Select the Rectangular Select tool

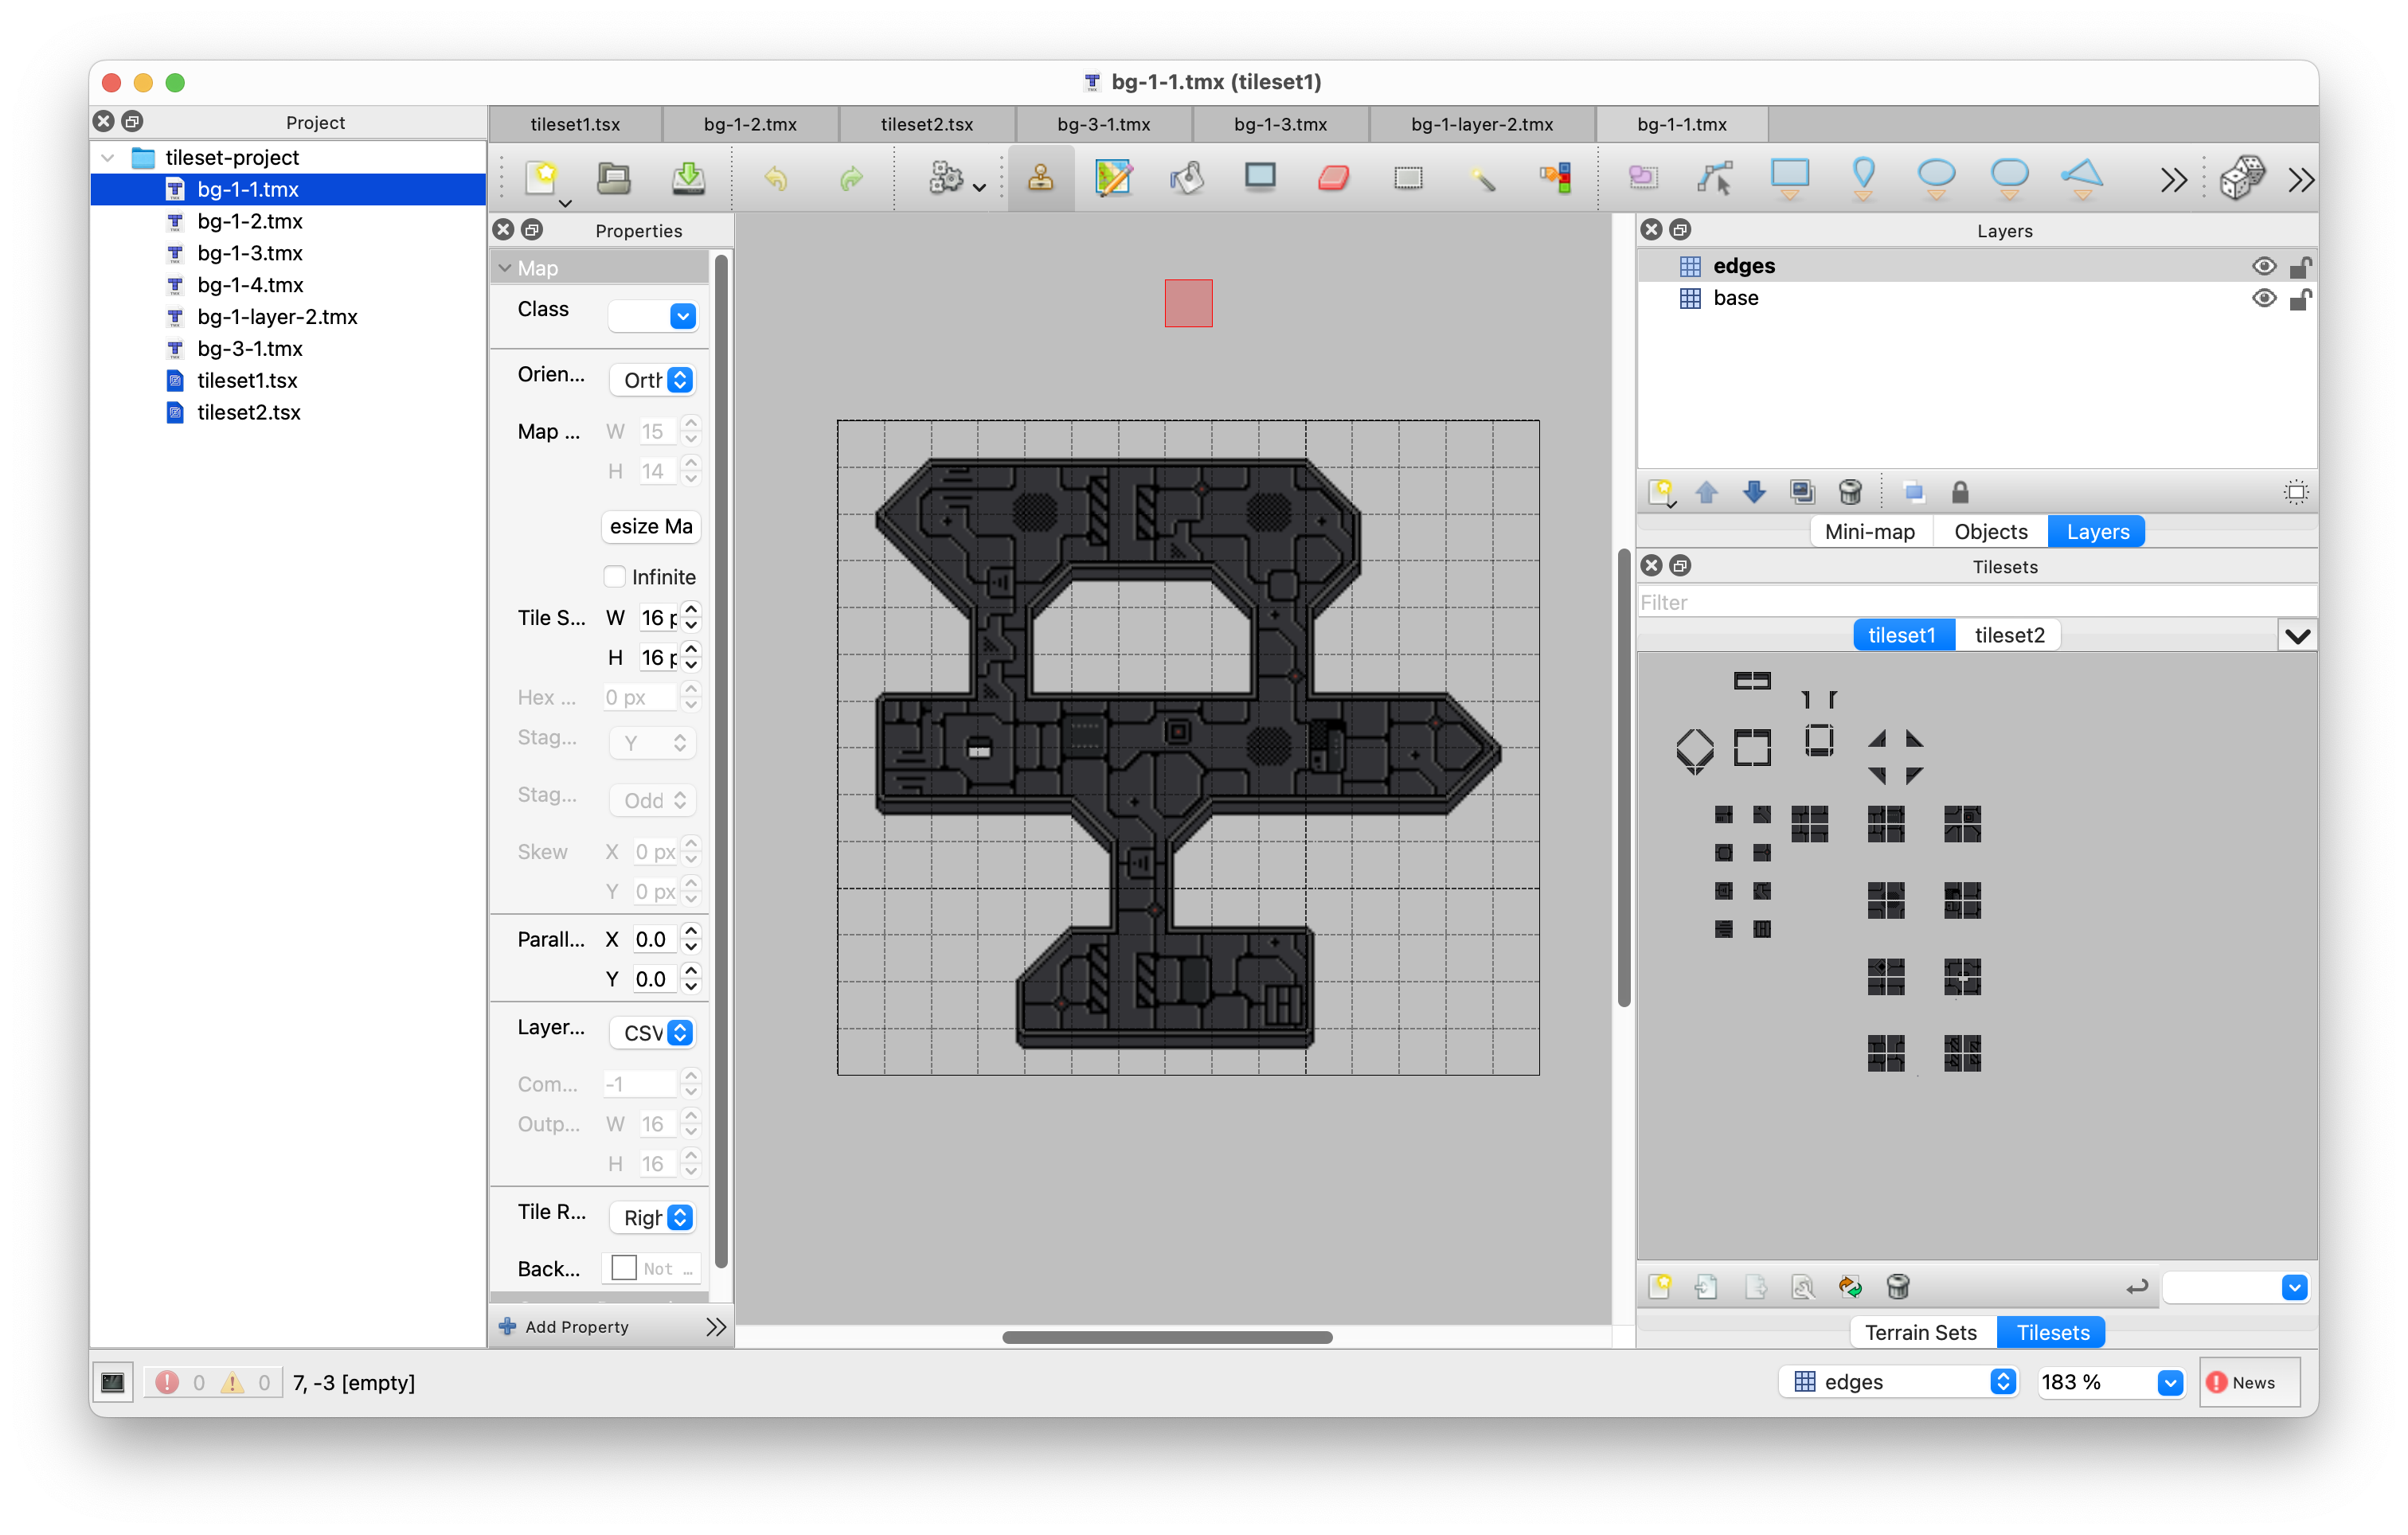point(1408,178)
